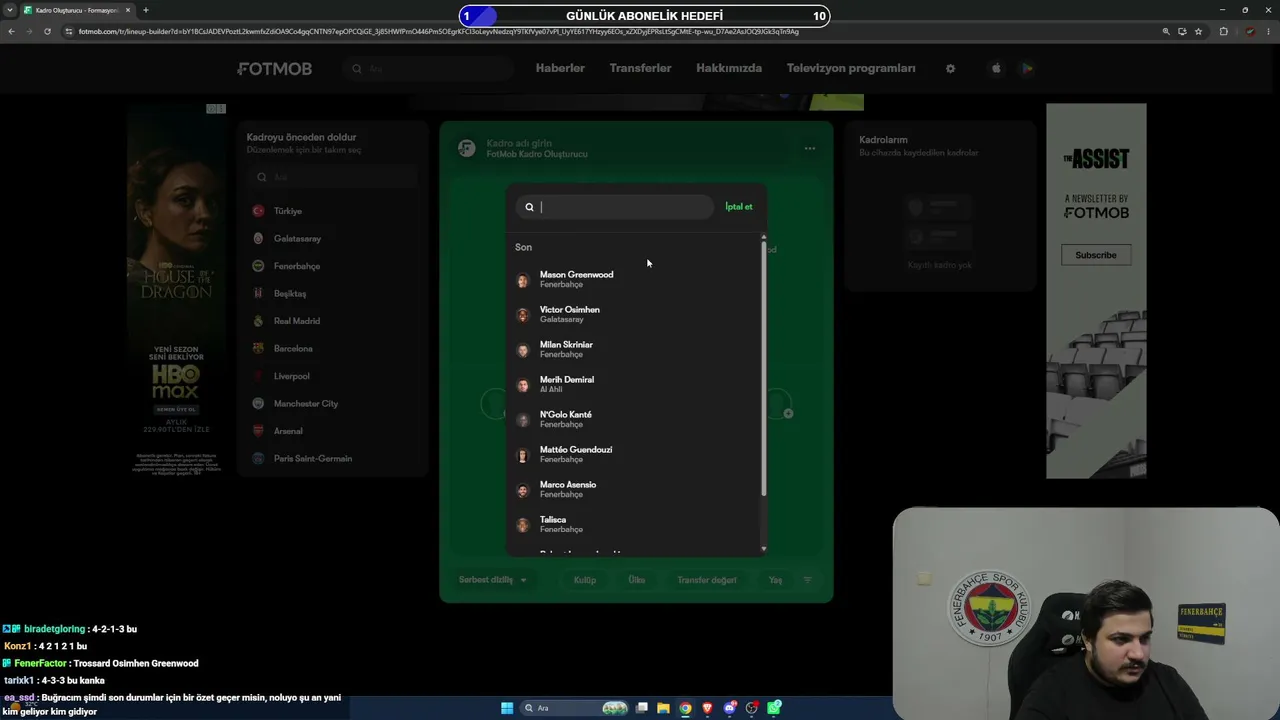Prefill squad with Liverpool
Image resolution: width=1280 pixels, height=720 pixels.
(x=332, y=376)
